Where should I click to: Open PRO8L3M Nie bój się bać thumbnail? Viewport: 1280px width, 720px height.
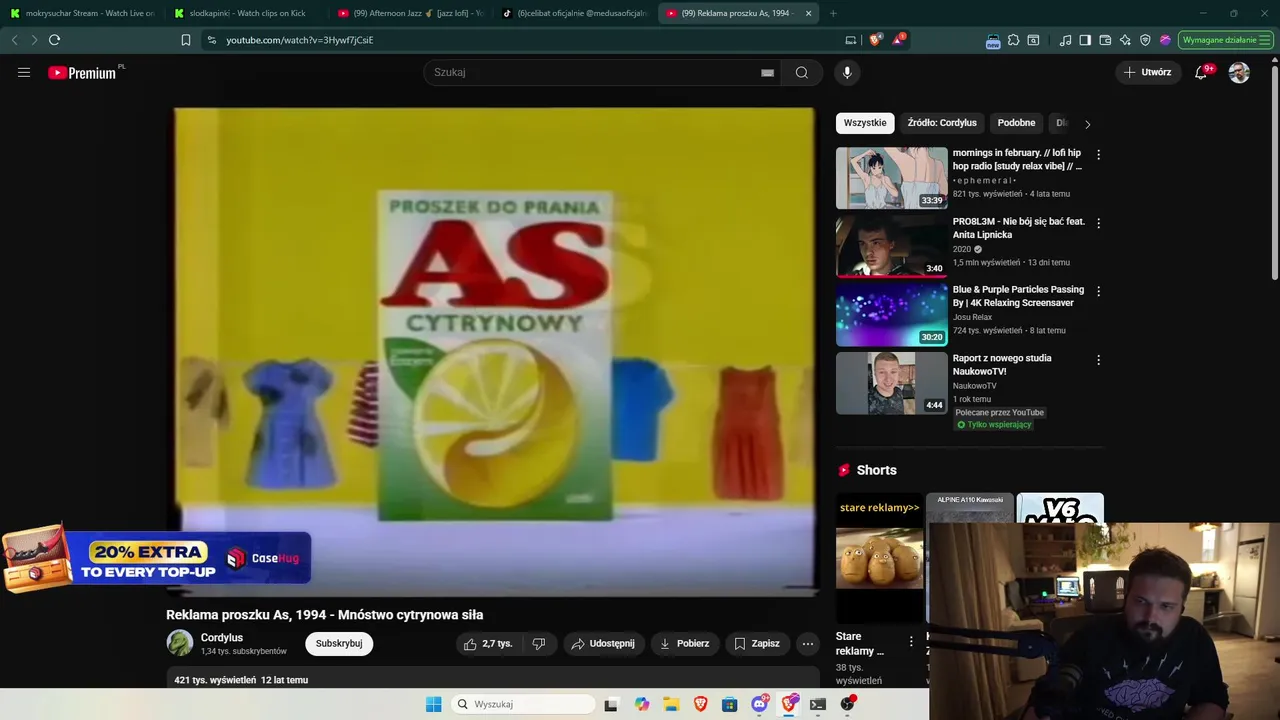(892, 246)
